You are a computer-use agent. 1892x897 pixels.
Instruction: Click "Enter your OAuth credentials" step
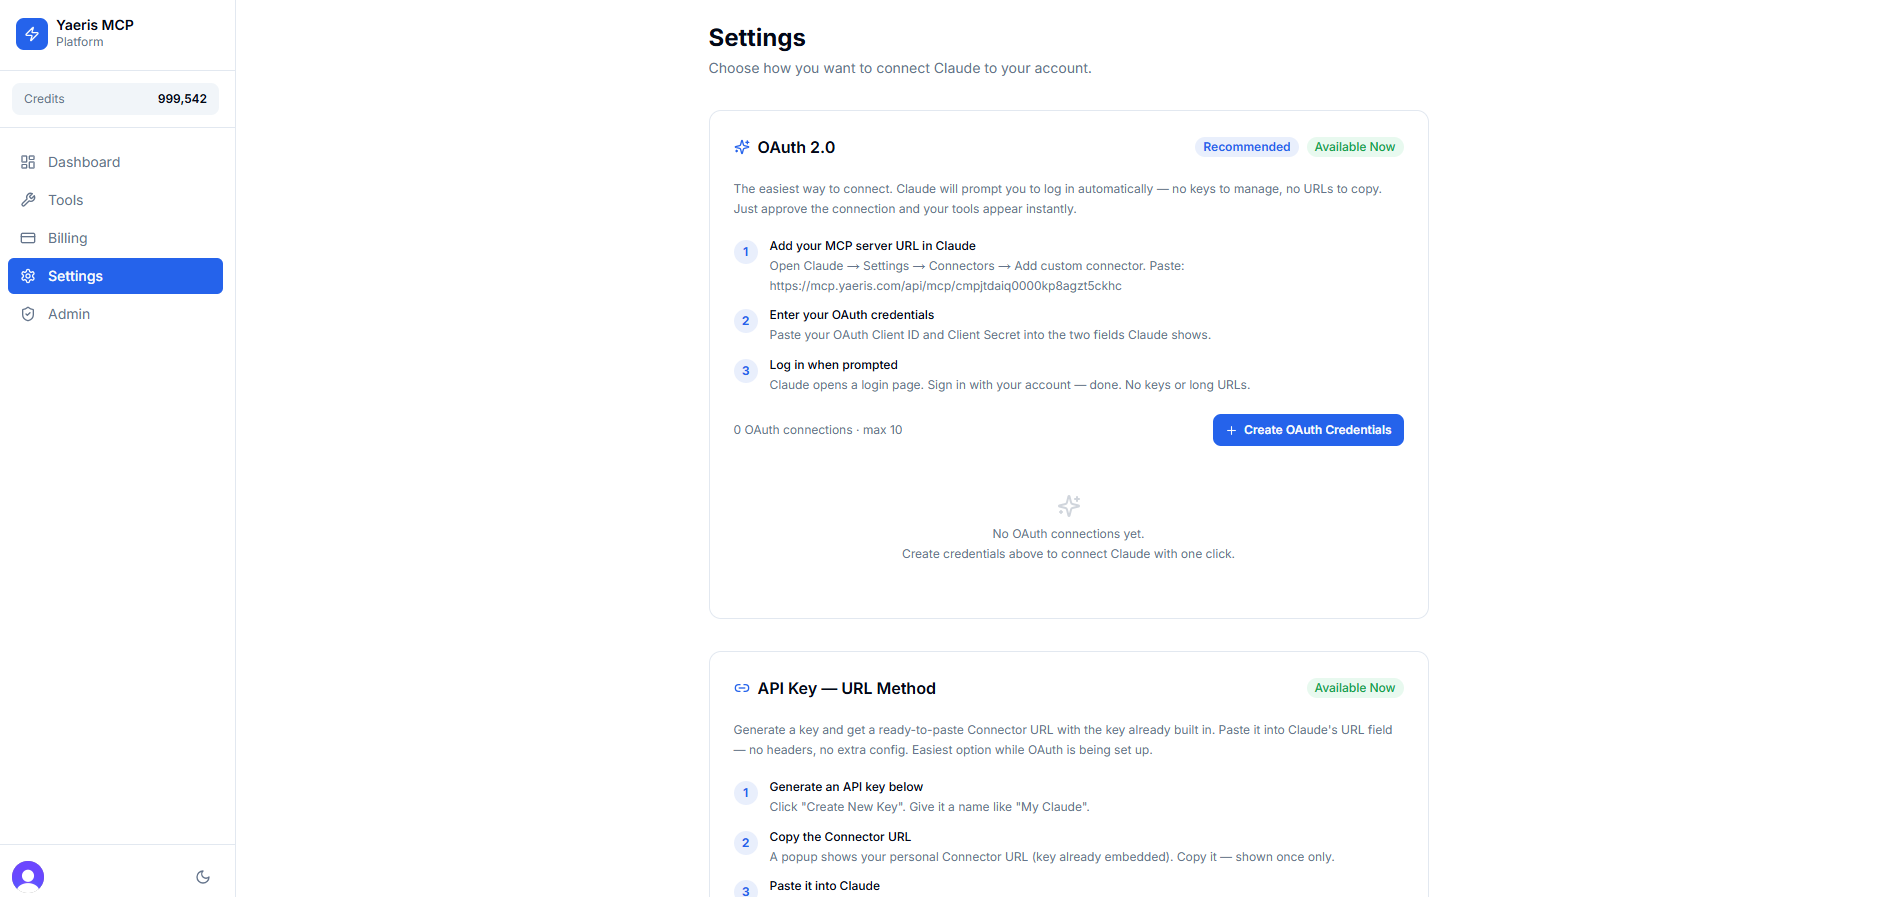coord(851,315)
